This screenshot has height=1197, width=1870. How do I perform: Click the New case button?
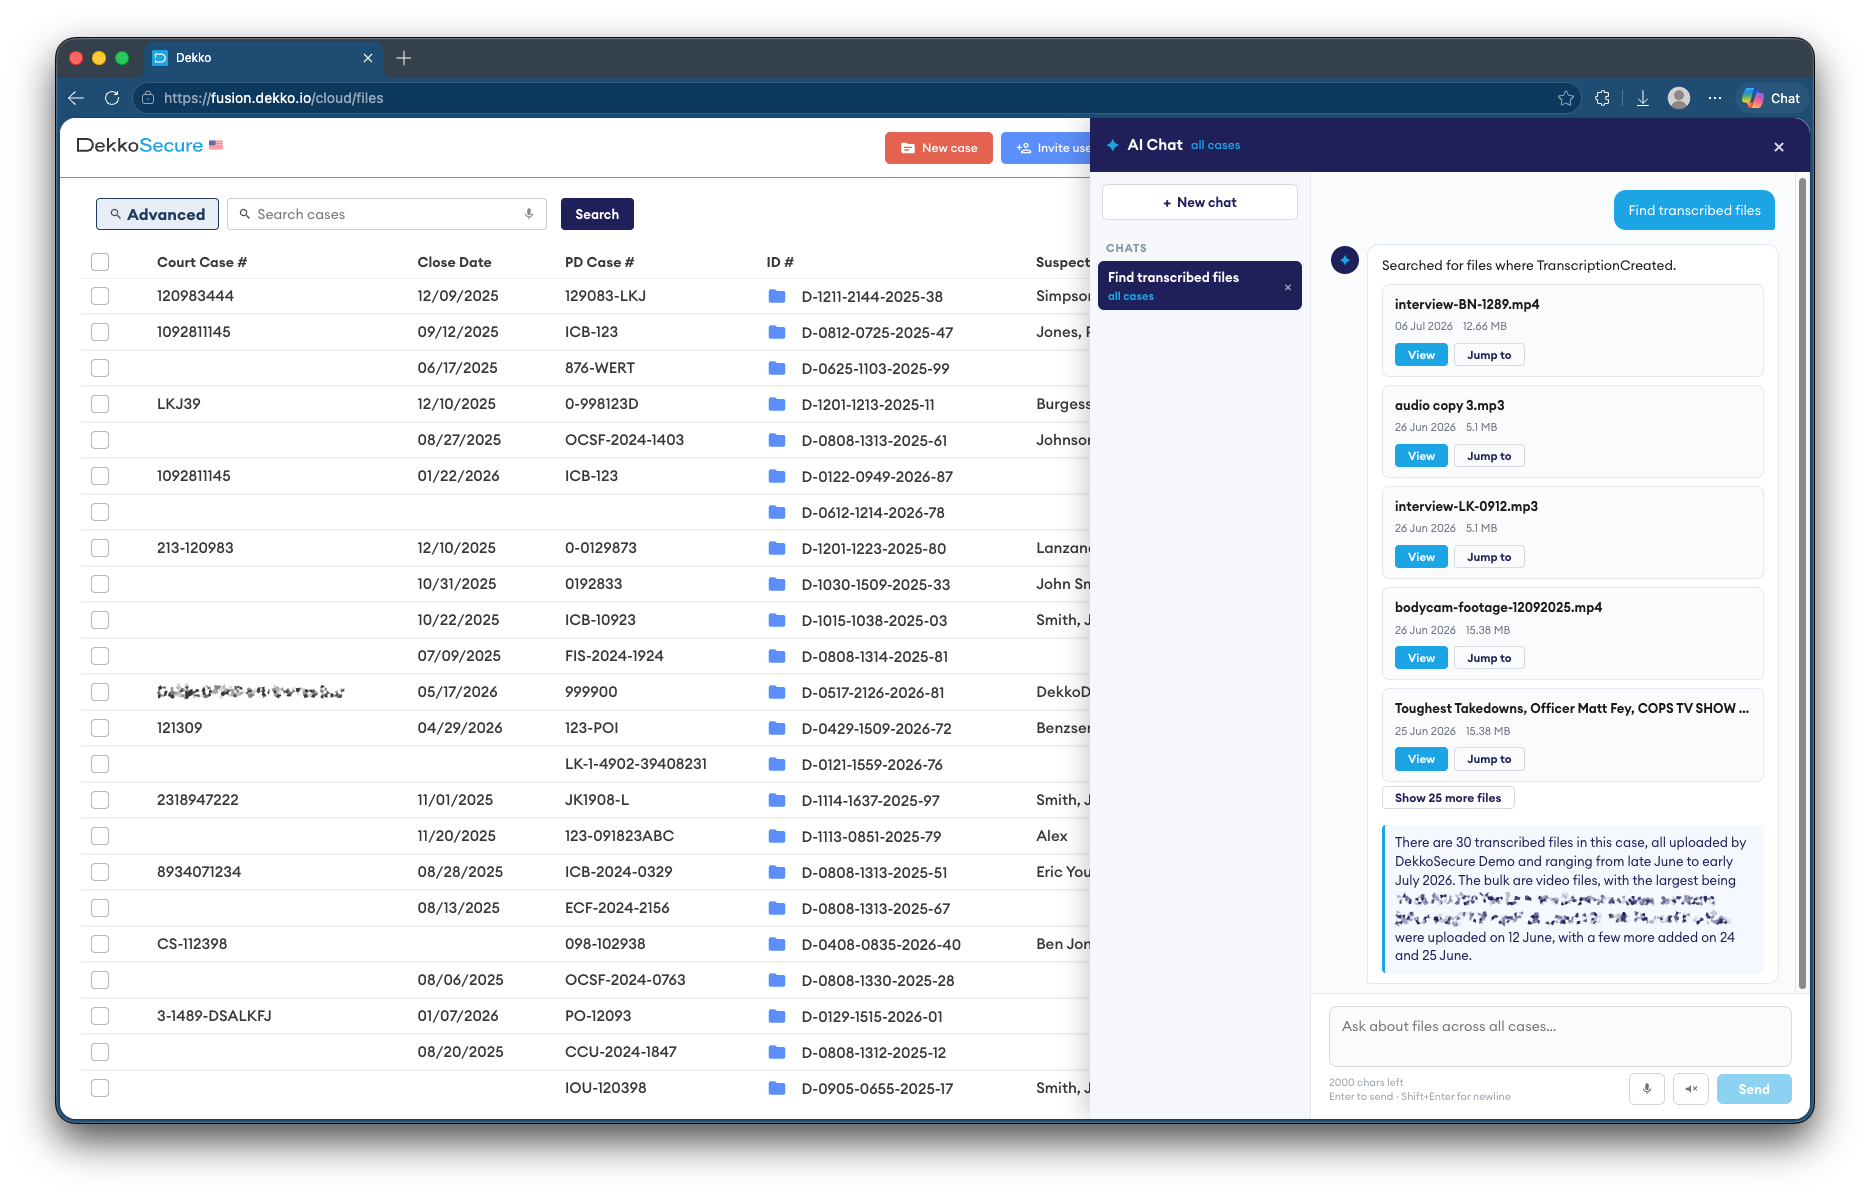coord(938,148)
